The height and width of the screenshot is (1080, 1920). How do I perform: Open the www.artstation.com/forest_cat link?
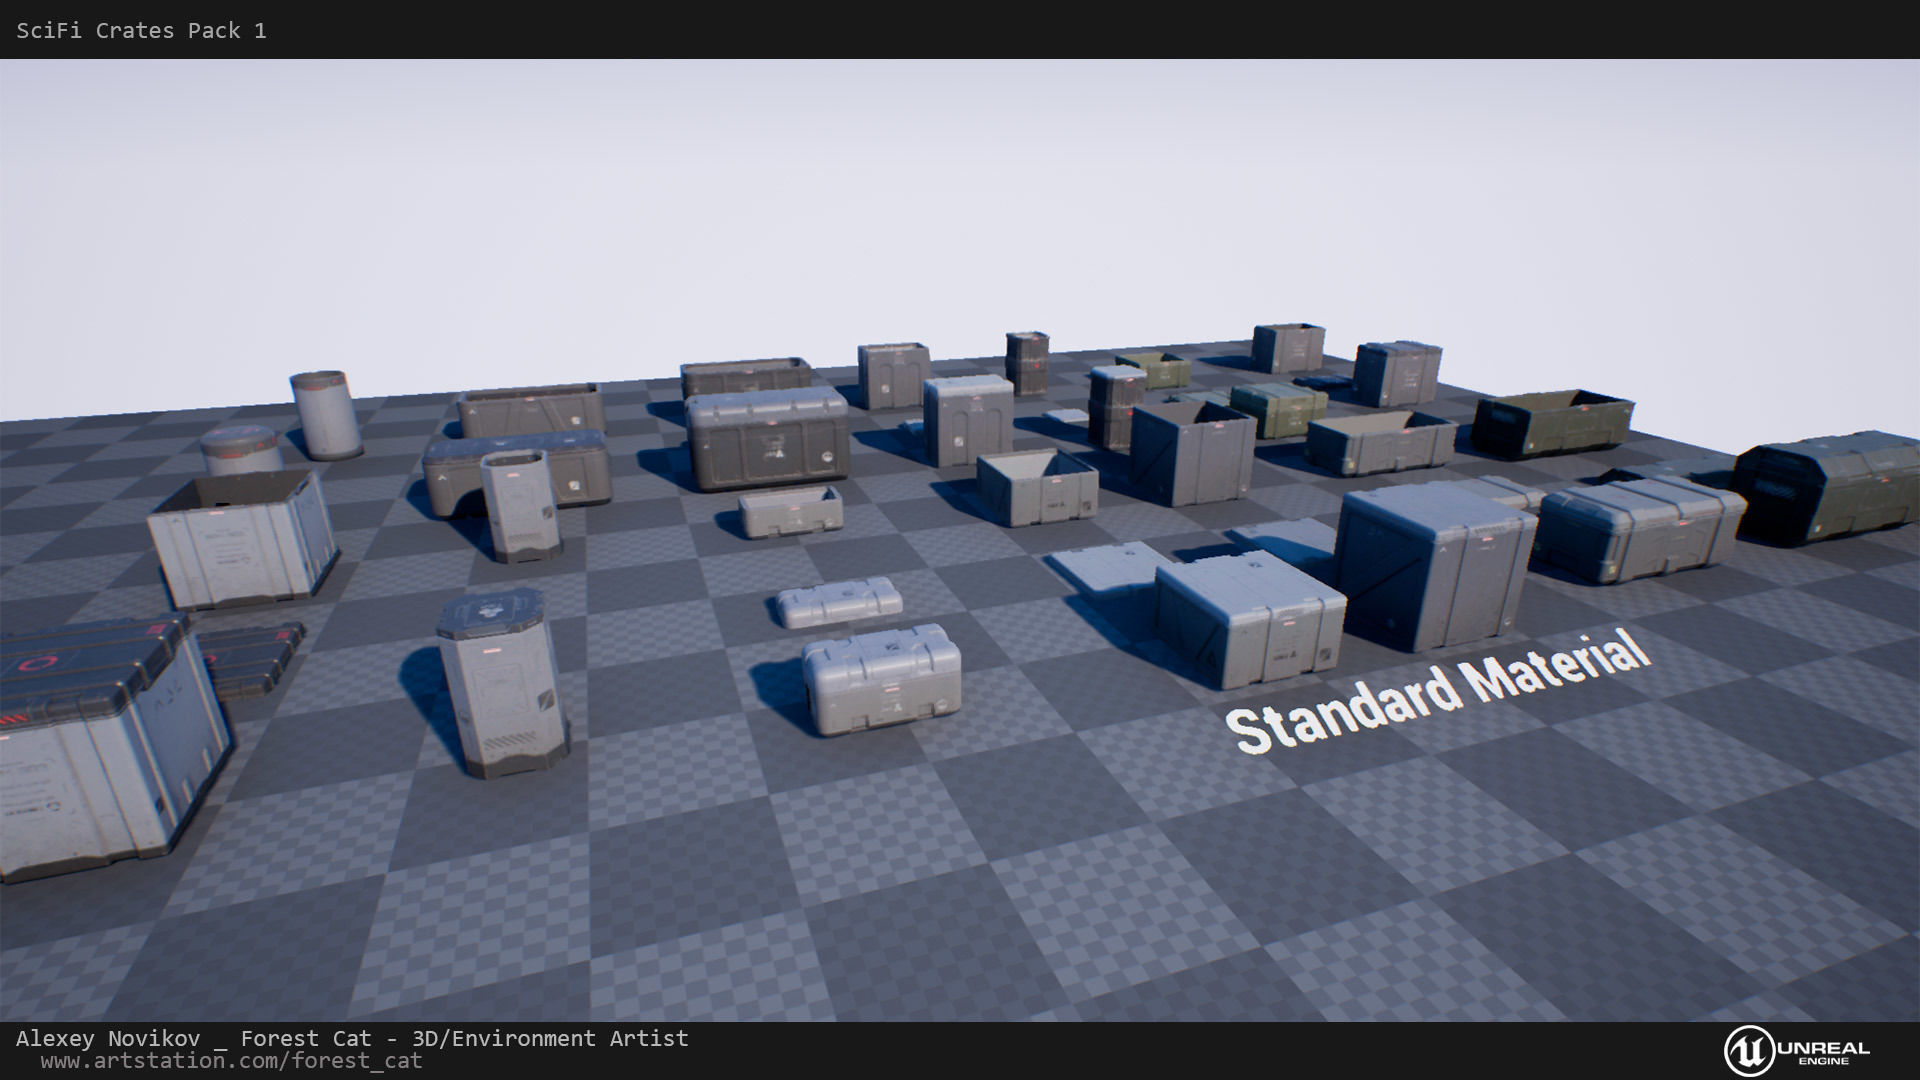point(231,1061)
